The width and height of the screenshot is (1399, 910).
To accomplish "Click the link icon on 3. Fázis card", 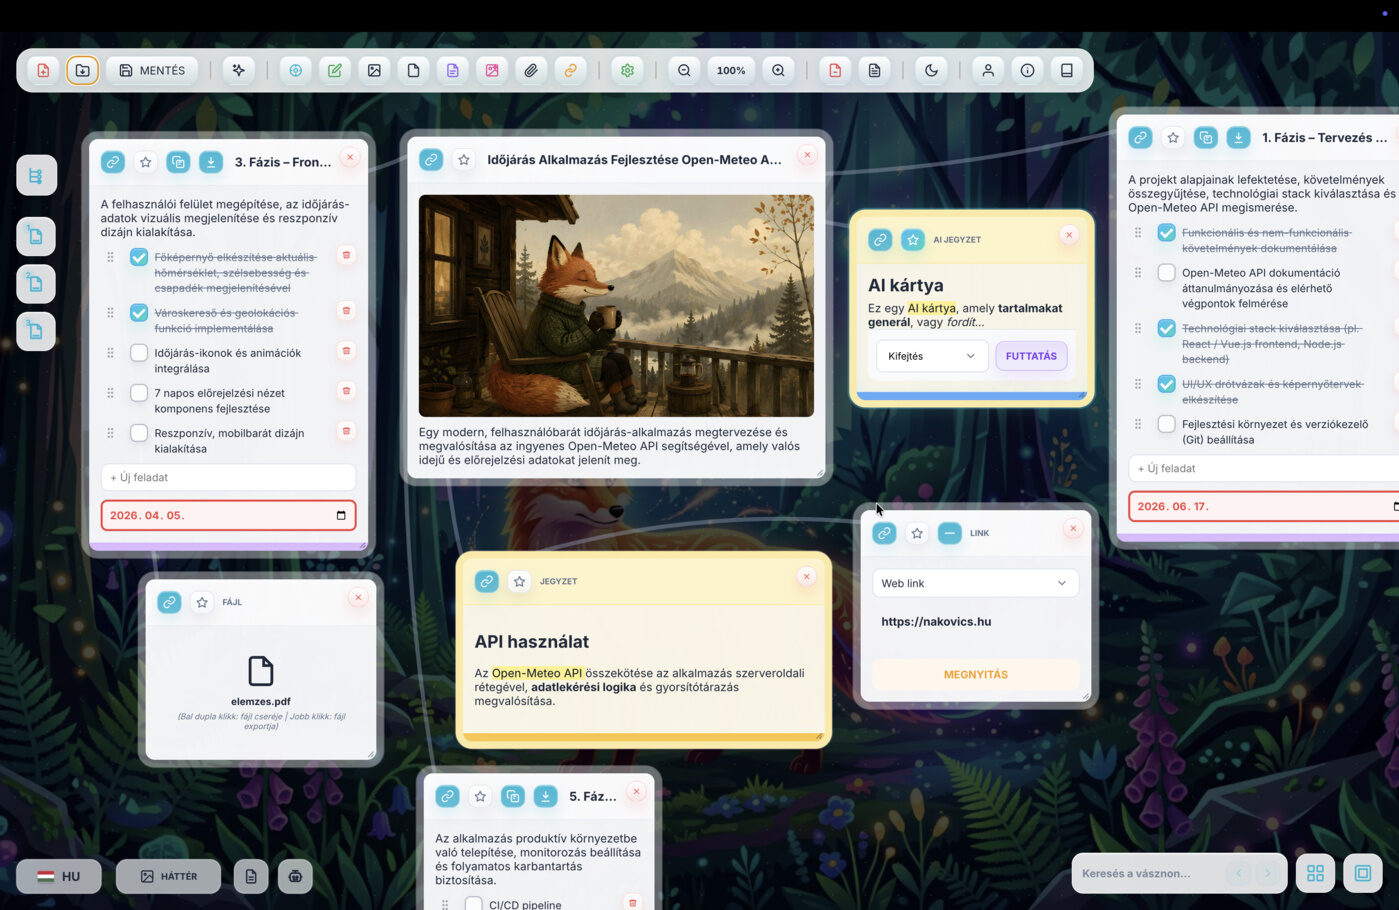I will [113, 162].
